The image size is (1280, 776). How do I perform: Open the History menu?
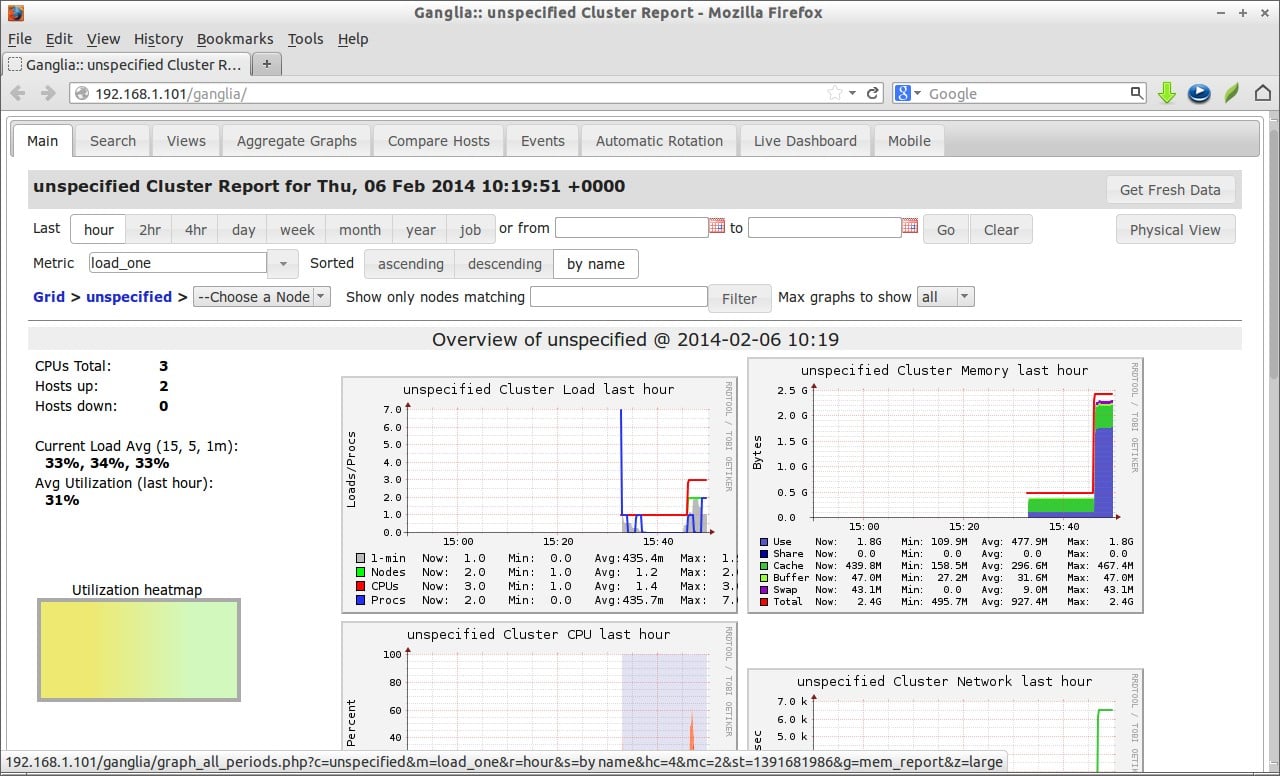[x=158, y=39]
